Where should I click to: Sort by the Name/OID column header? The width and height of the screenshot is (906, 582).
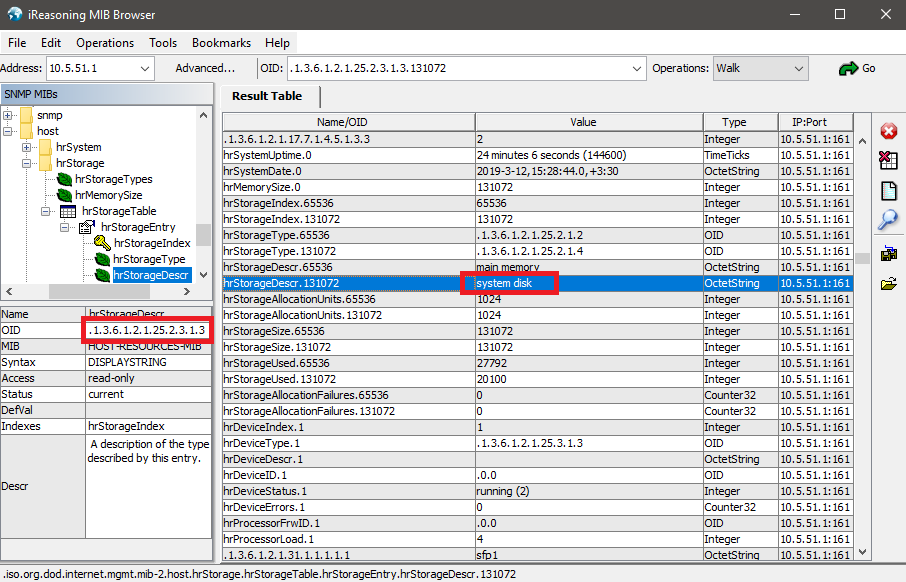click(x=348, y=122)
